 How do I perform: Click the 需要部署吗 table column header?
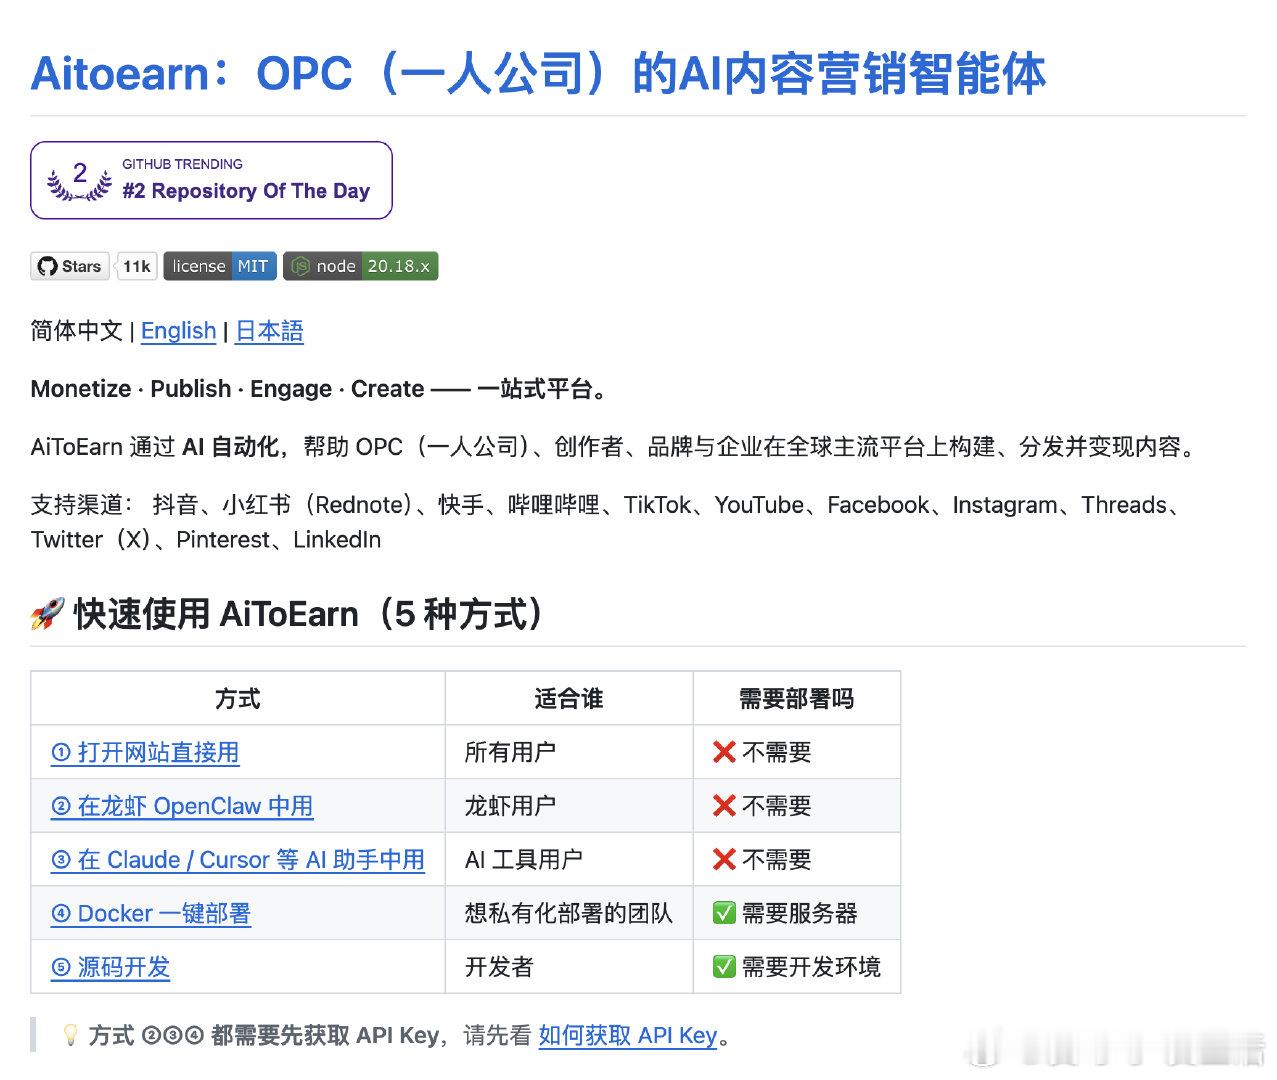click(797, 699)
